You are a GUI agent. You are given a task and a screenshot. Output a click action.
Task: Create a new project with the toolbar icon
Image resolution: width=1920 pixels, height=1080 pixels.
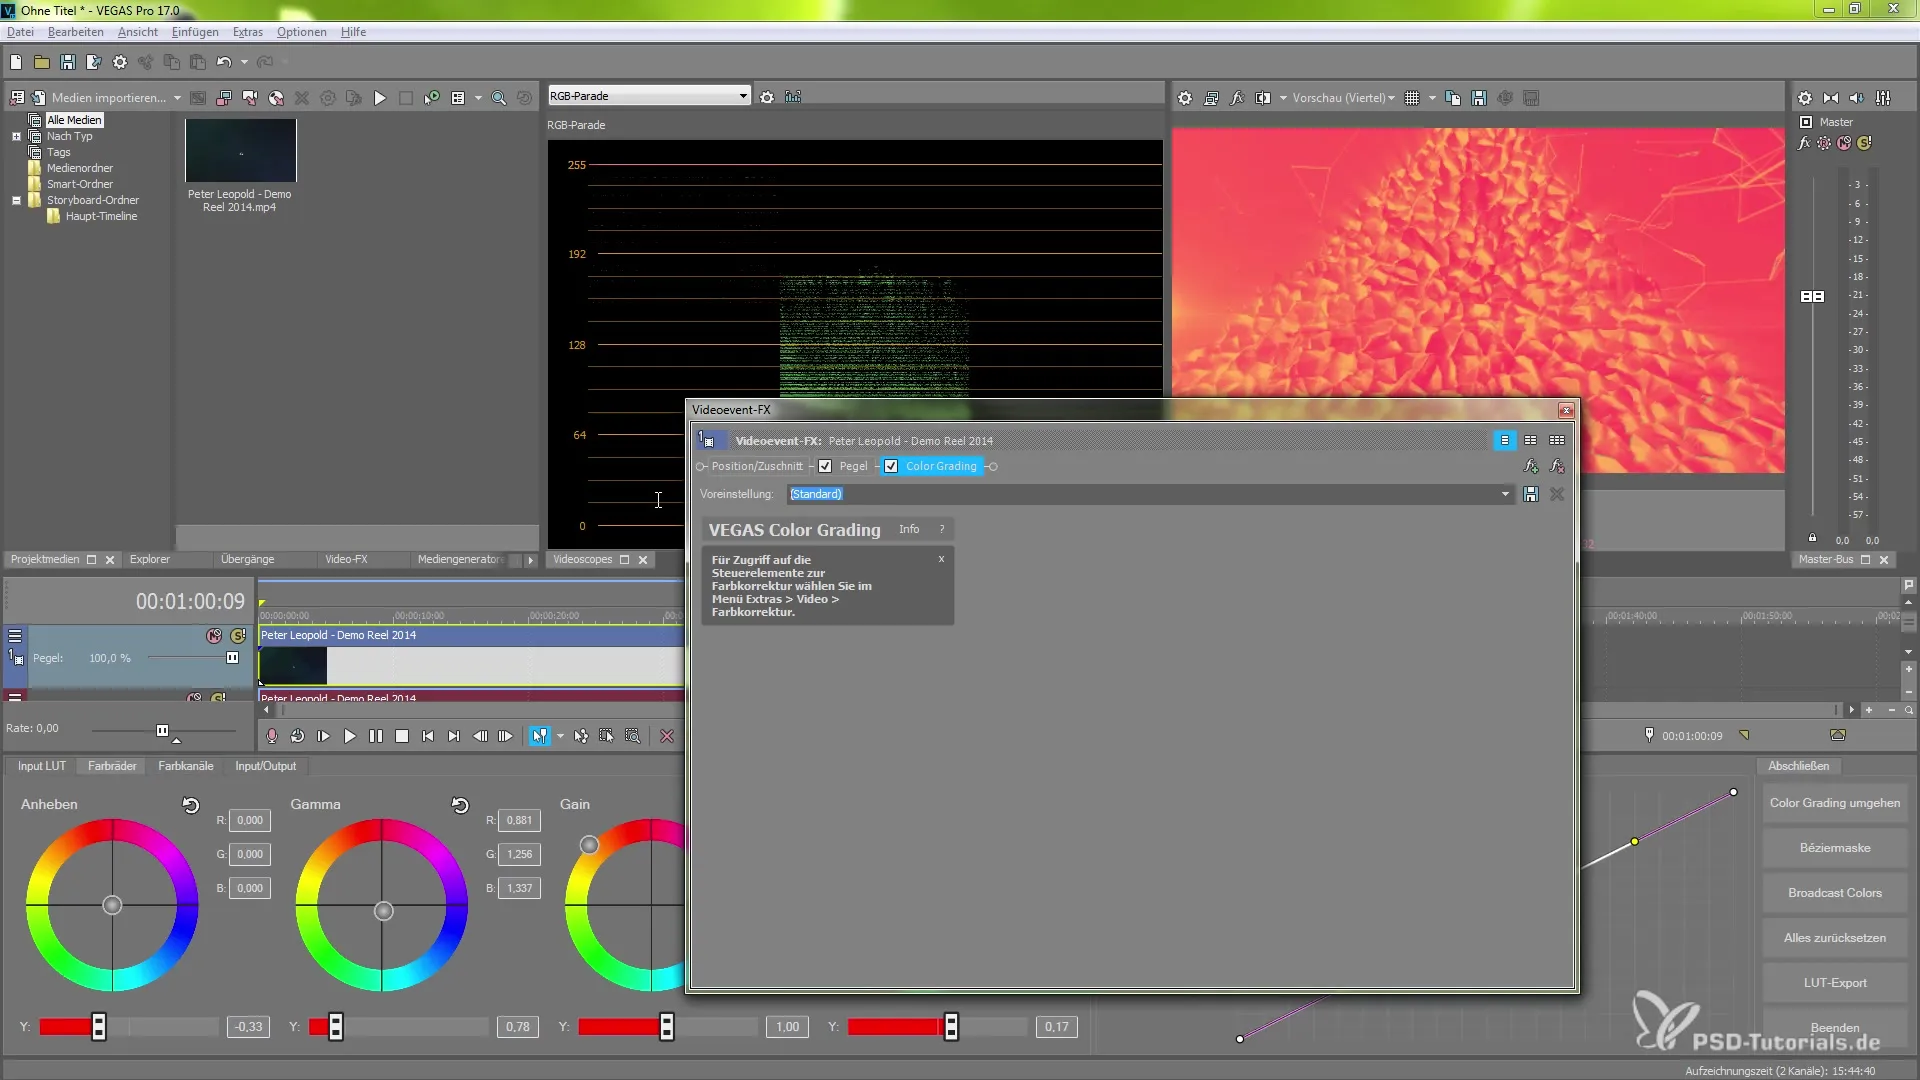(16, 62)
